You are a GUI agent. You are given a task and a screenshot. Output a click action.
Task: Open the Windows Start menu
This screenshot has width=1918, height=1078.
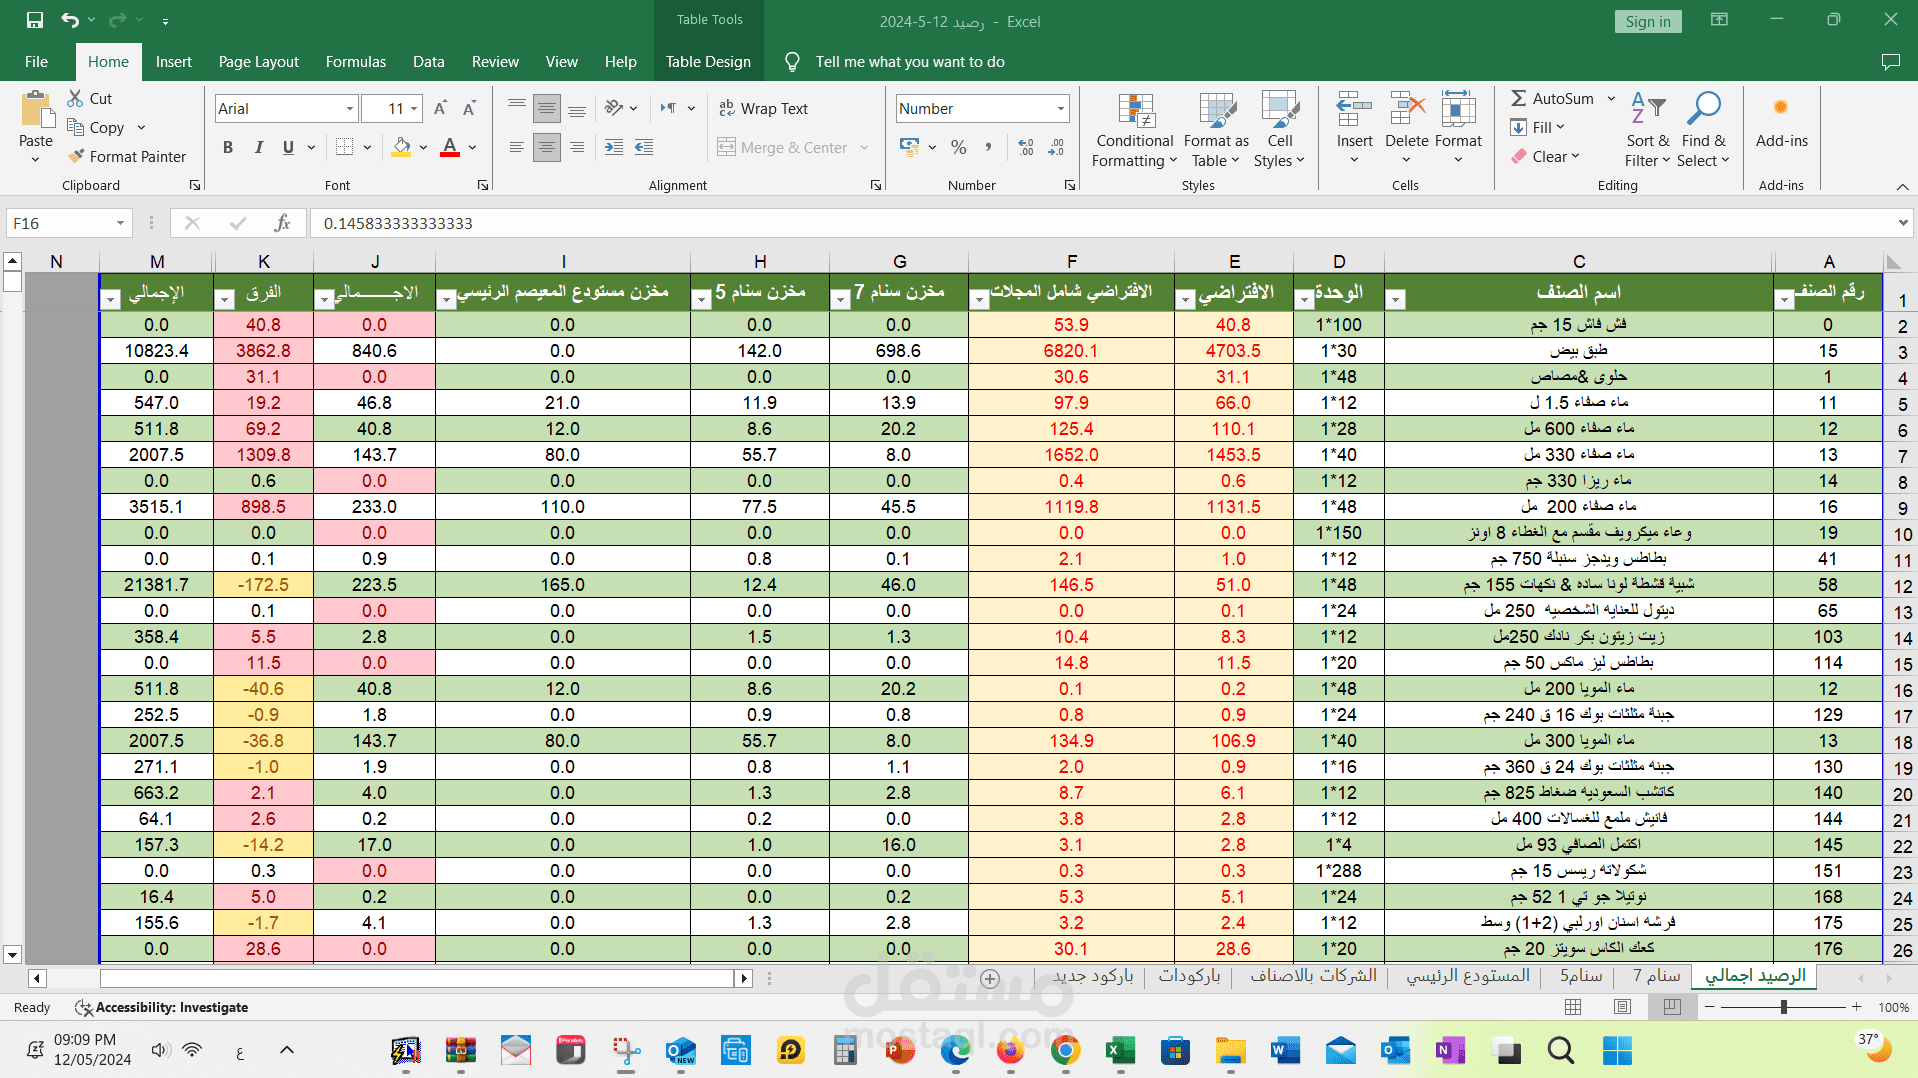pyautogui.click(x=1616, y=1050)
